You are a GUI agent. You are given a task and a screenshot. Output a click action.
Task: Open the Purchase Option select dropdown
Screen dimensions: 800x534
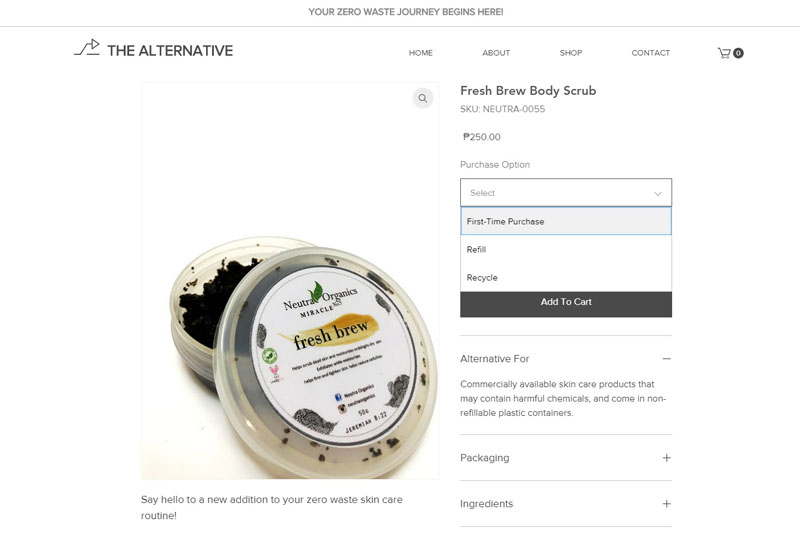point(566,193)
